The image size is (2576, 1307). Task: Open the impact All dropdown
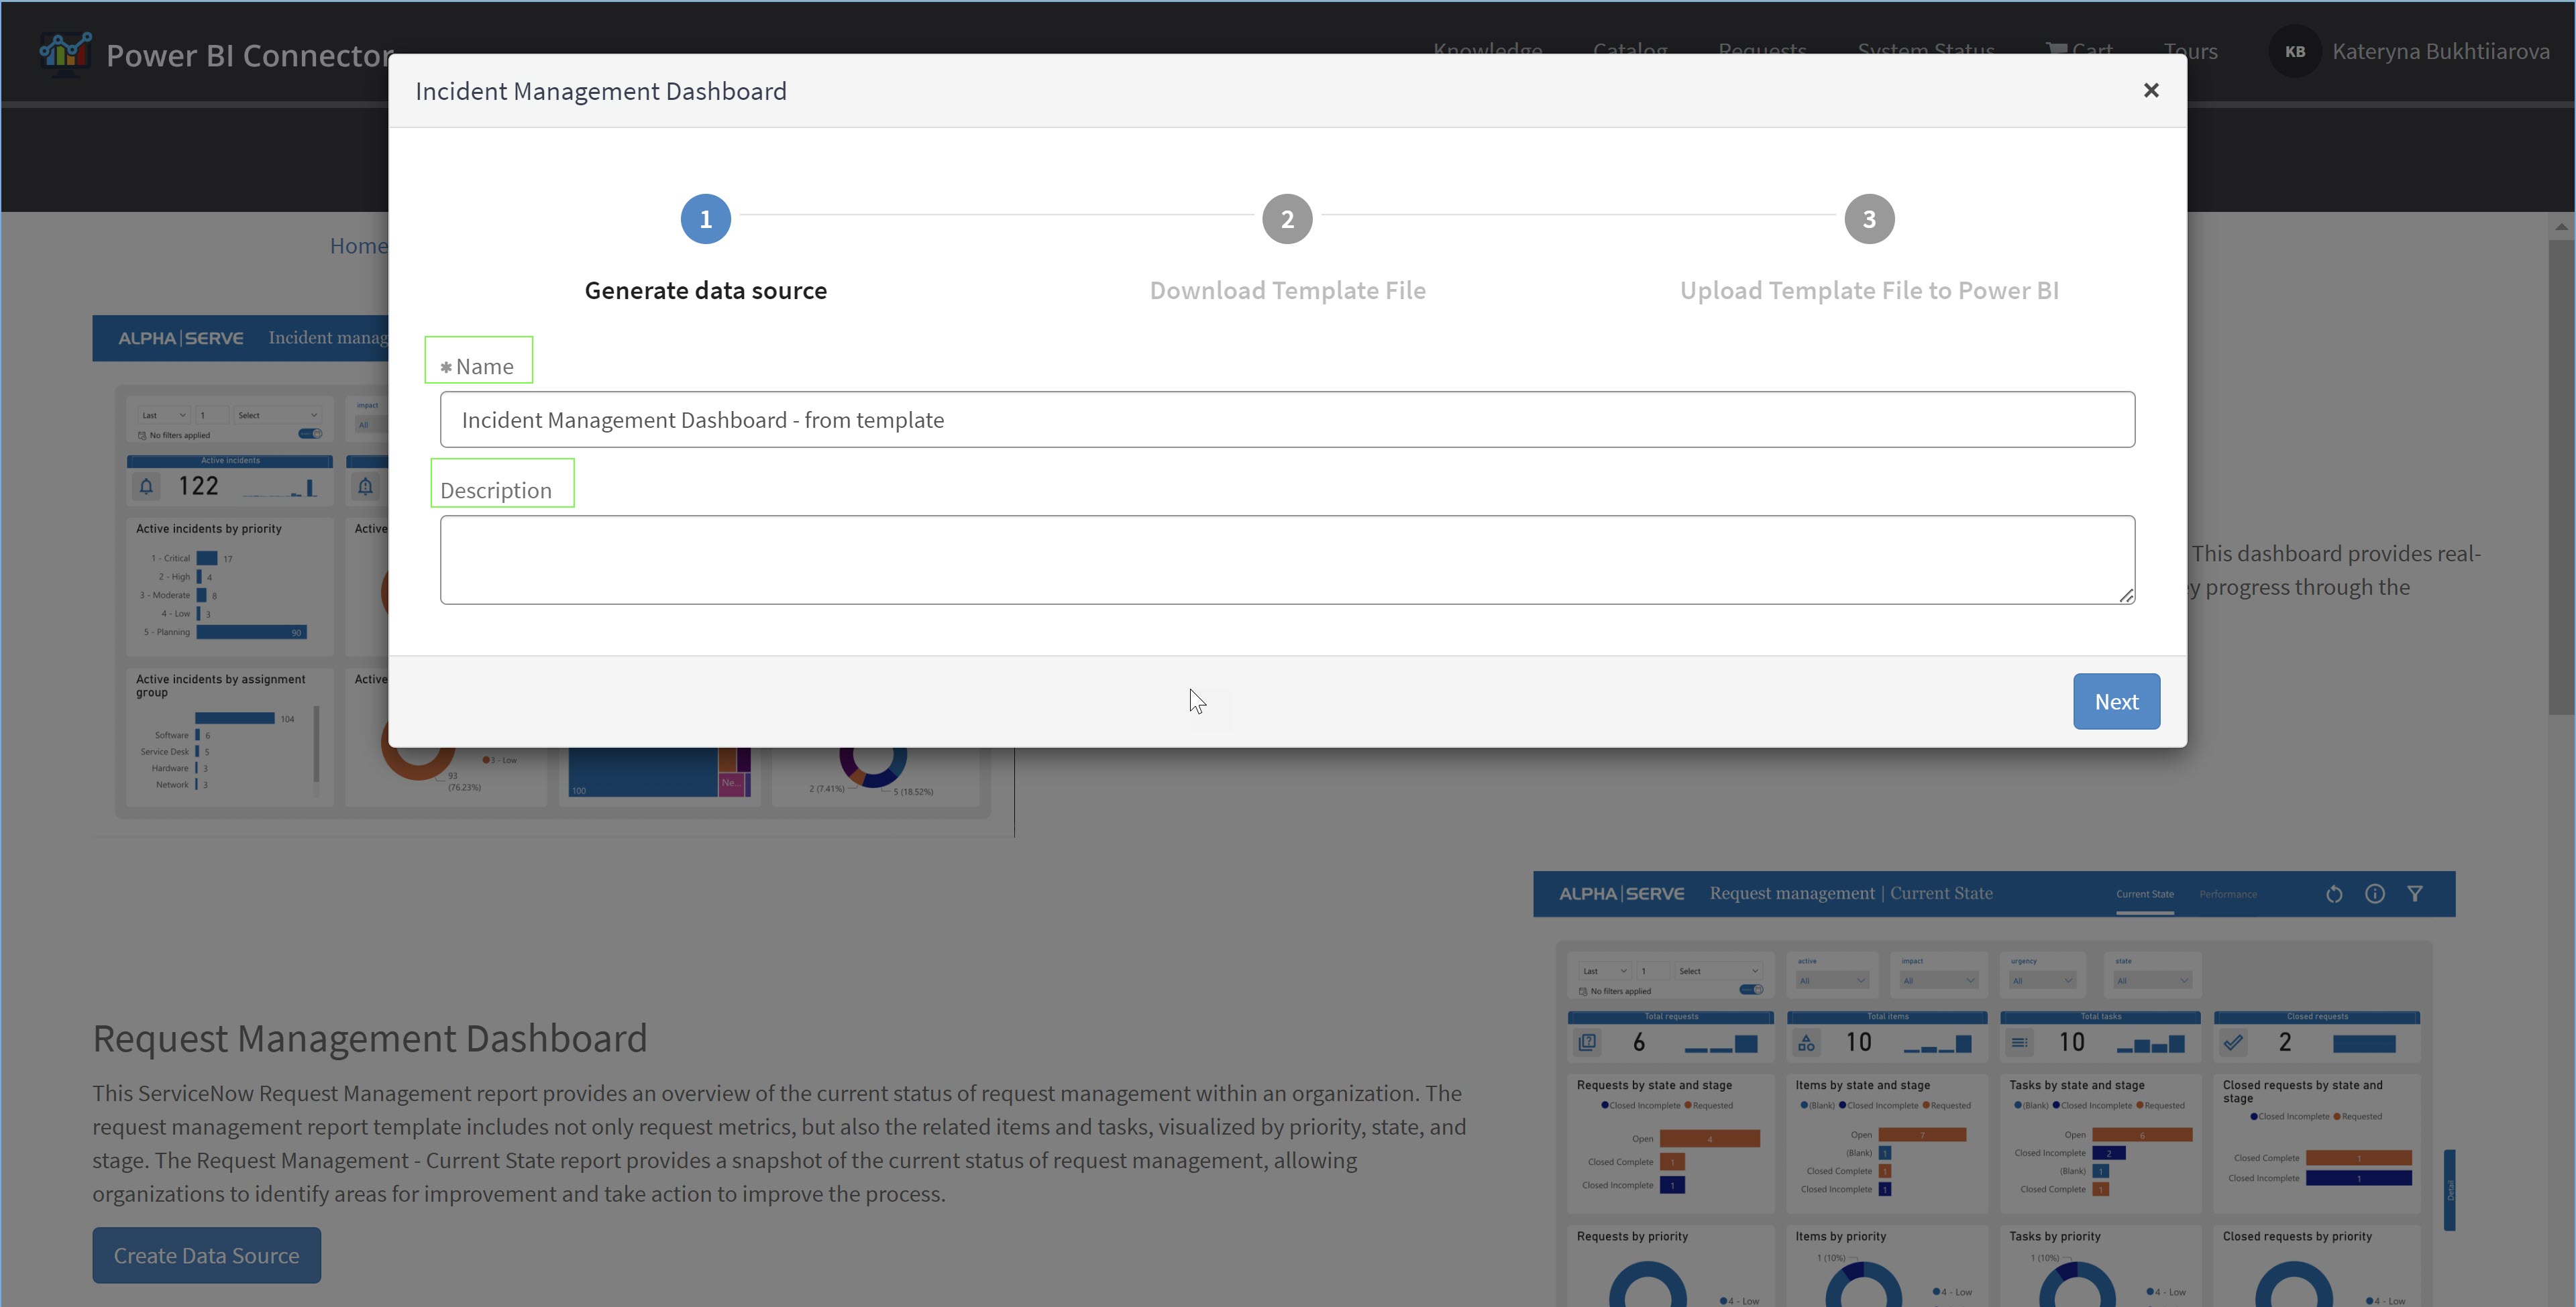coord(1938,981)
